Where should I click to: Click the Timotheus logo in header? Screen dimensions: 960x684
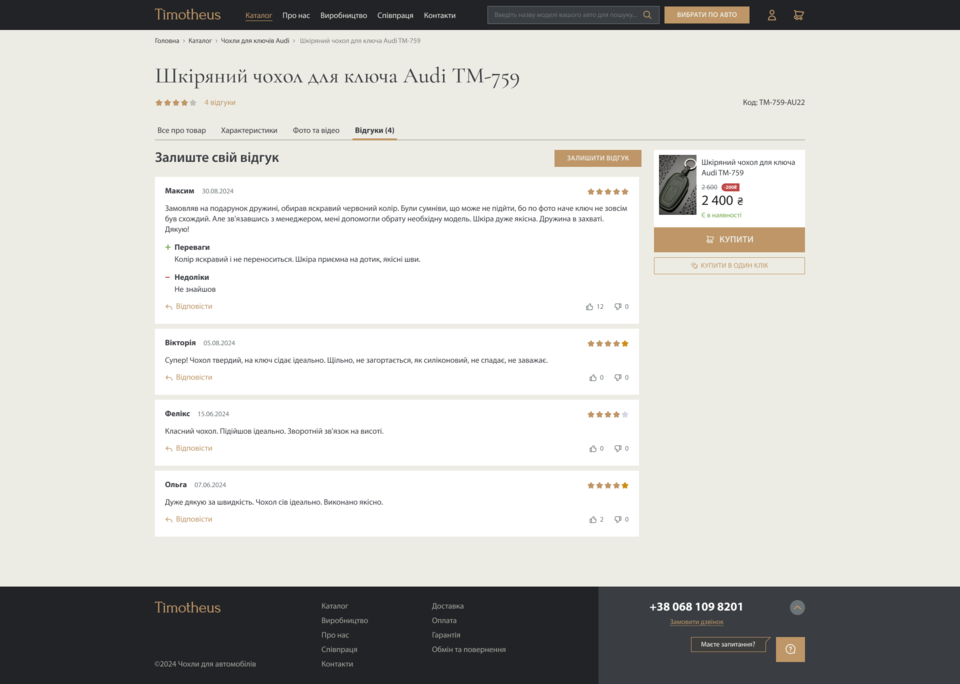(x=187, y=14)
